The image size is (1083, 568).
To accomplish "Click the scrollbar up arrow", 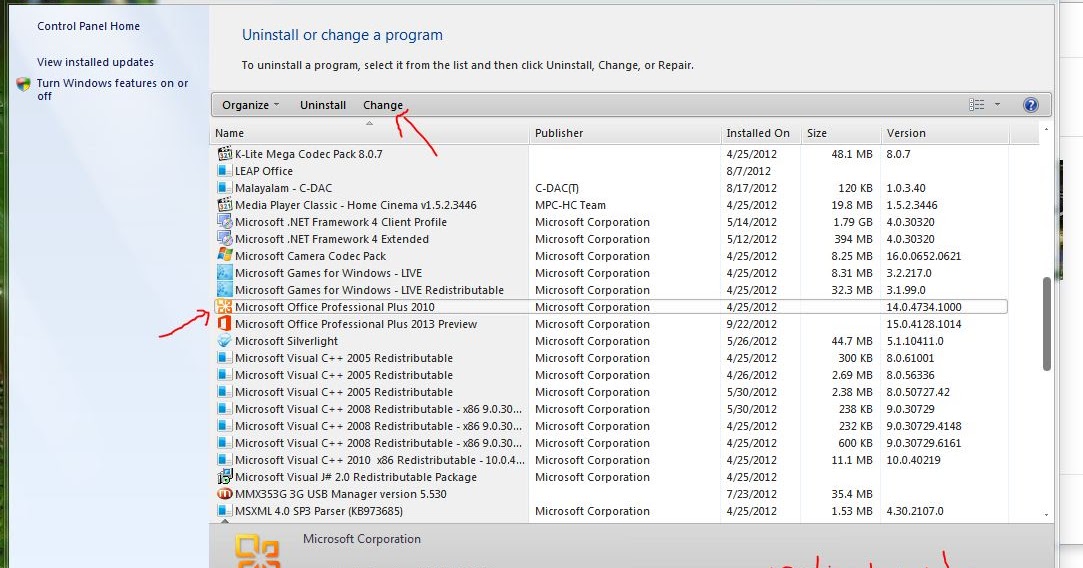I will [x=1046, y=130].
